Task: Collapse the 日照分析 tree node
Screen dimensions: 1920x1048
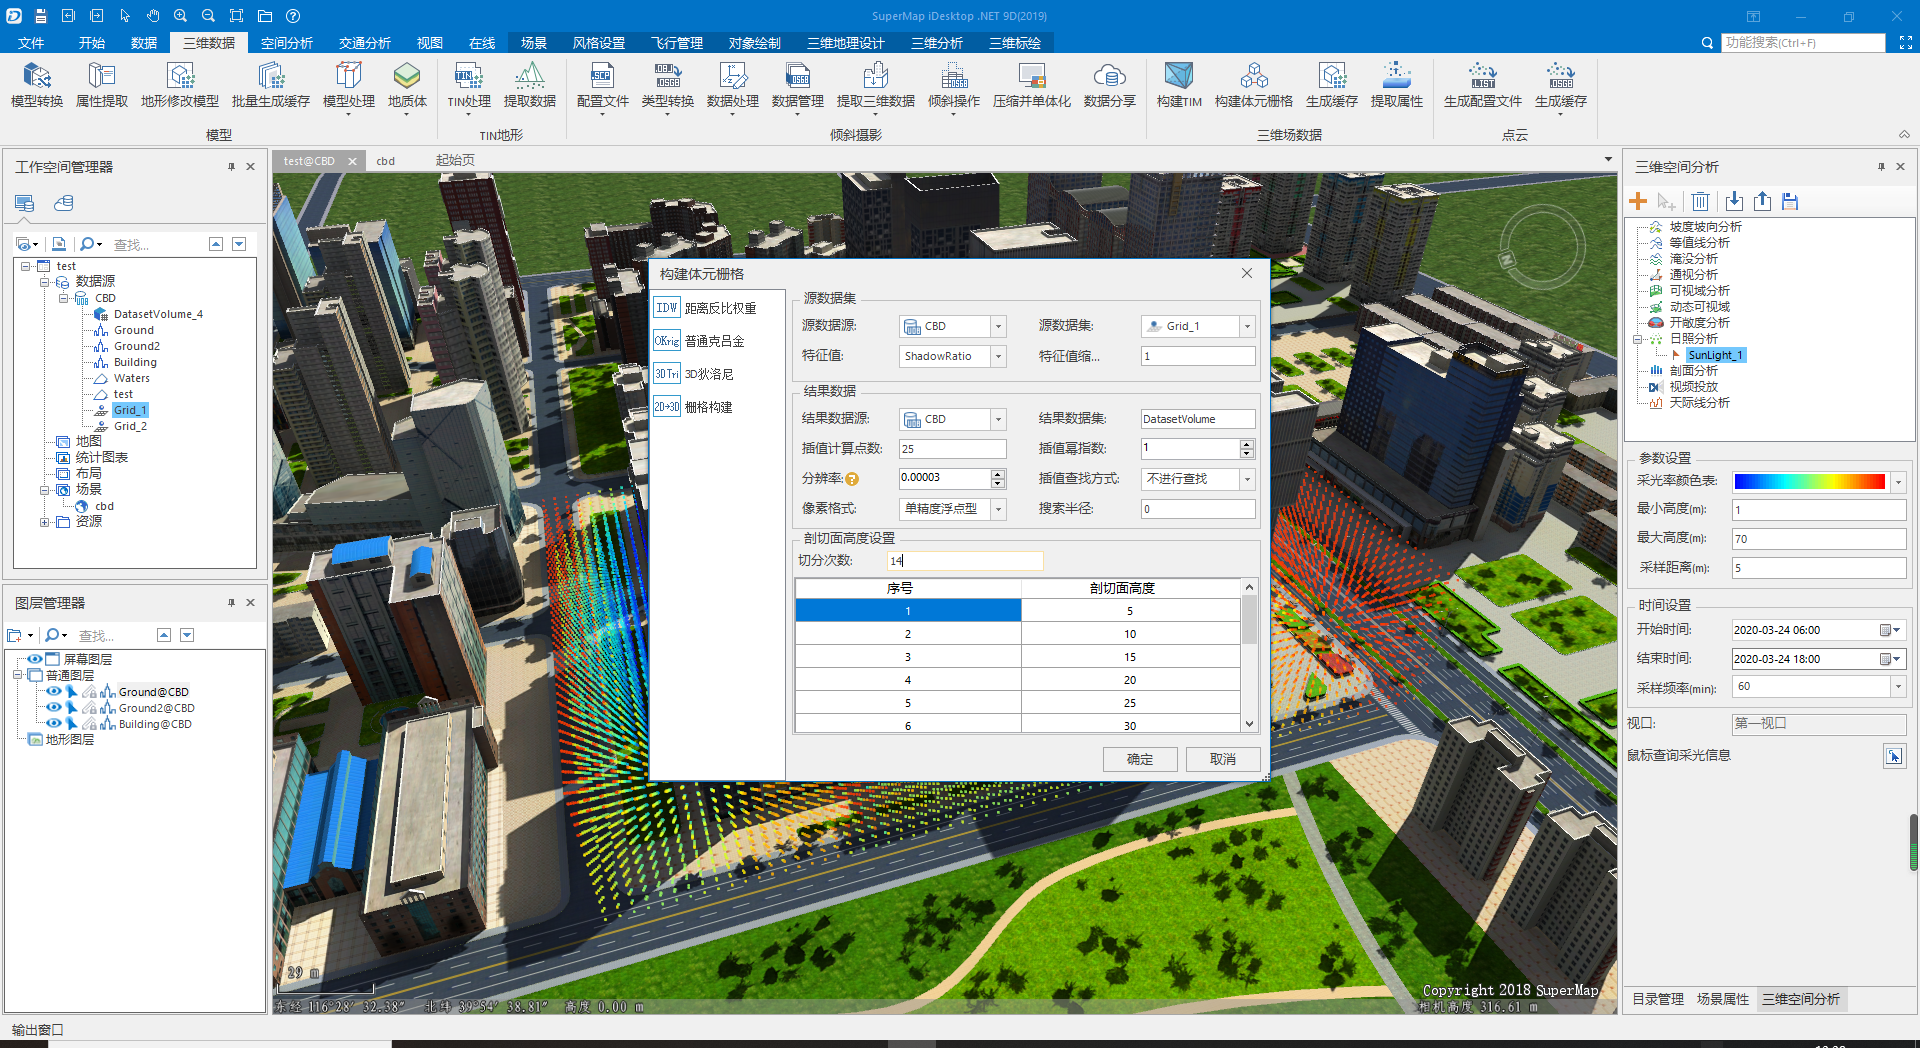Action: tap(1637, 339)
